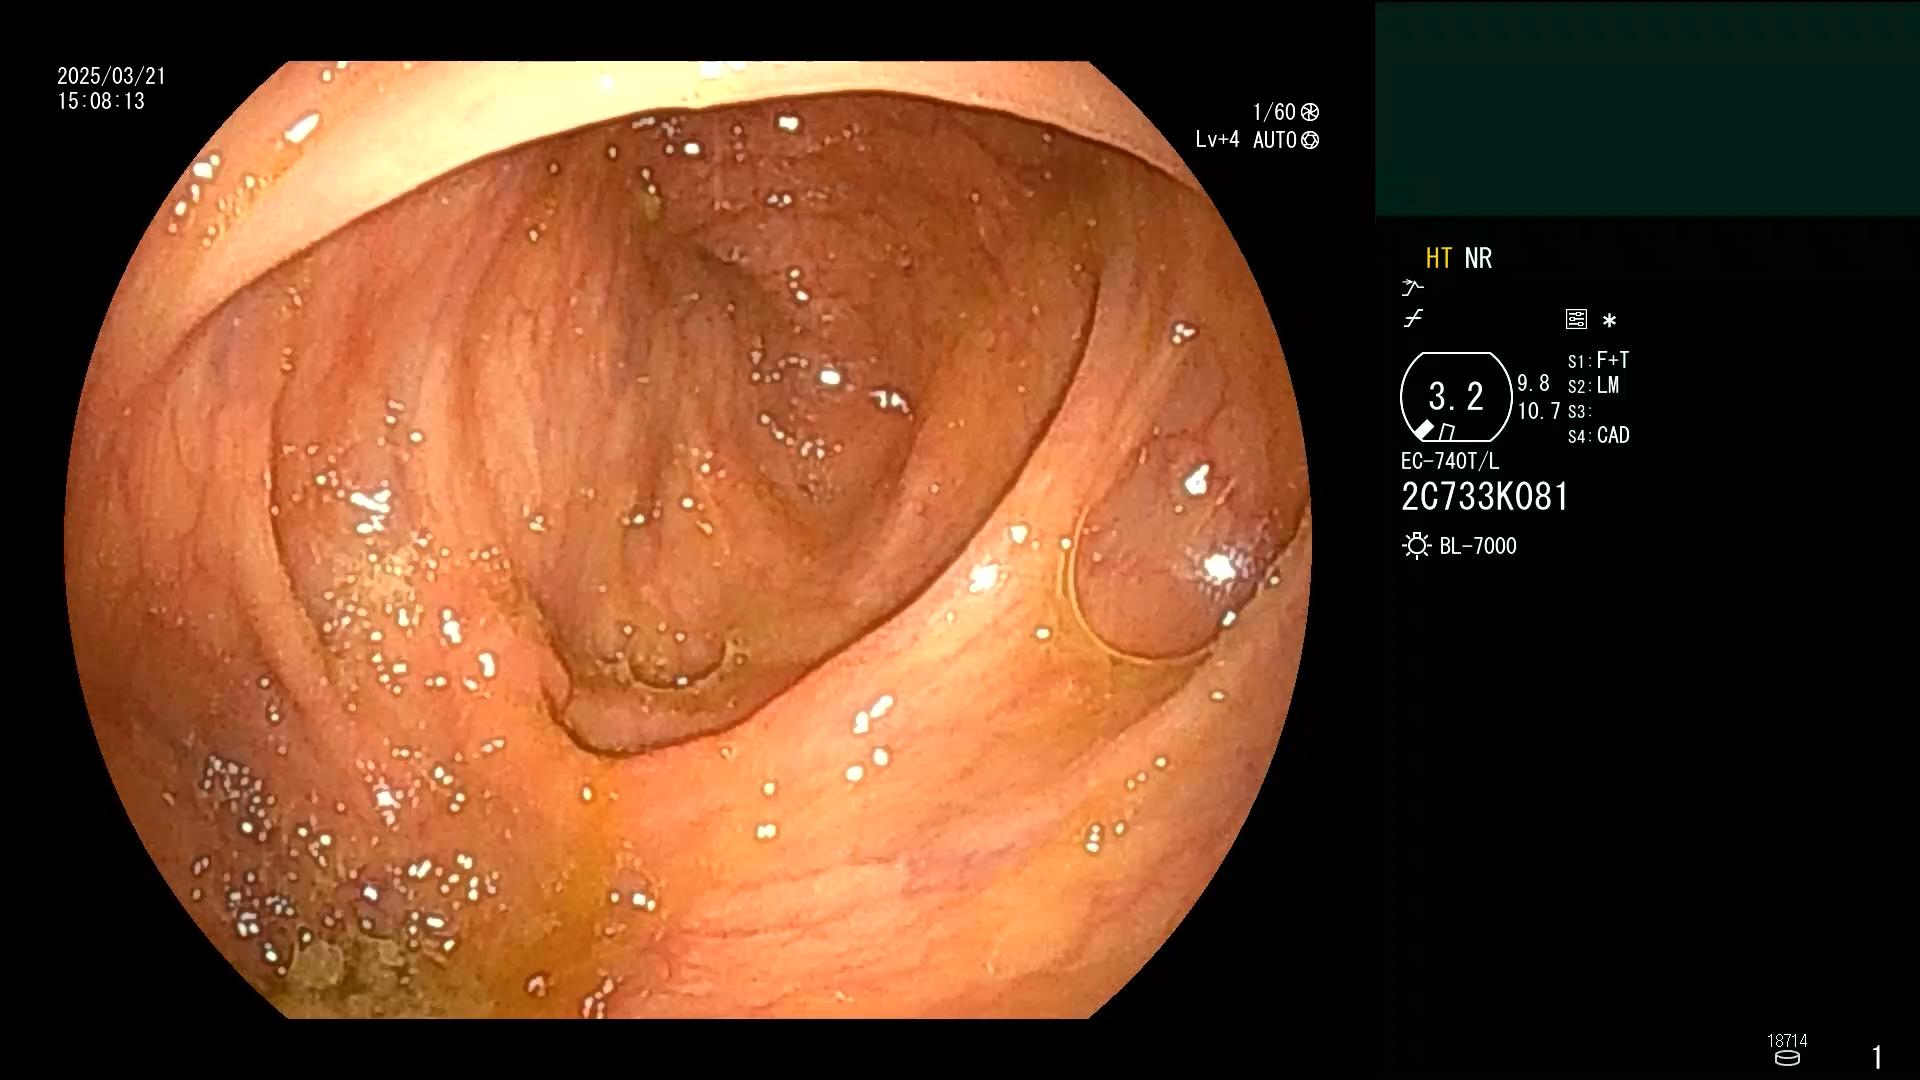Click the date 2025/03/21
This screenshot has height=1080, width=1920.
tap(111, 76)
